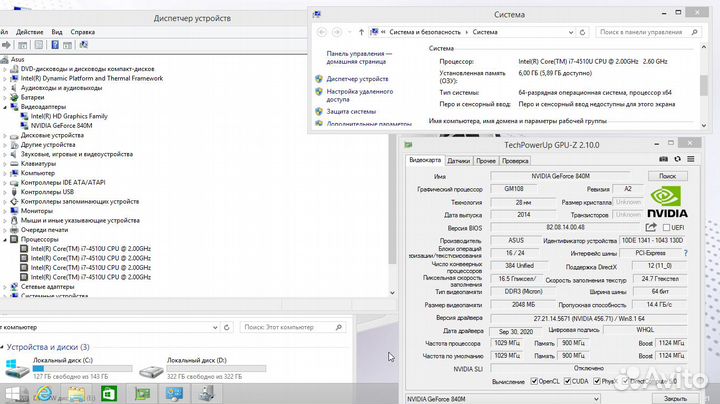Open Диспетчер устройств link in System
This screenshot has height=404, width=720.
pos(357,79)
